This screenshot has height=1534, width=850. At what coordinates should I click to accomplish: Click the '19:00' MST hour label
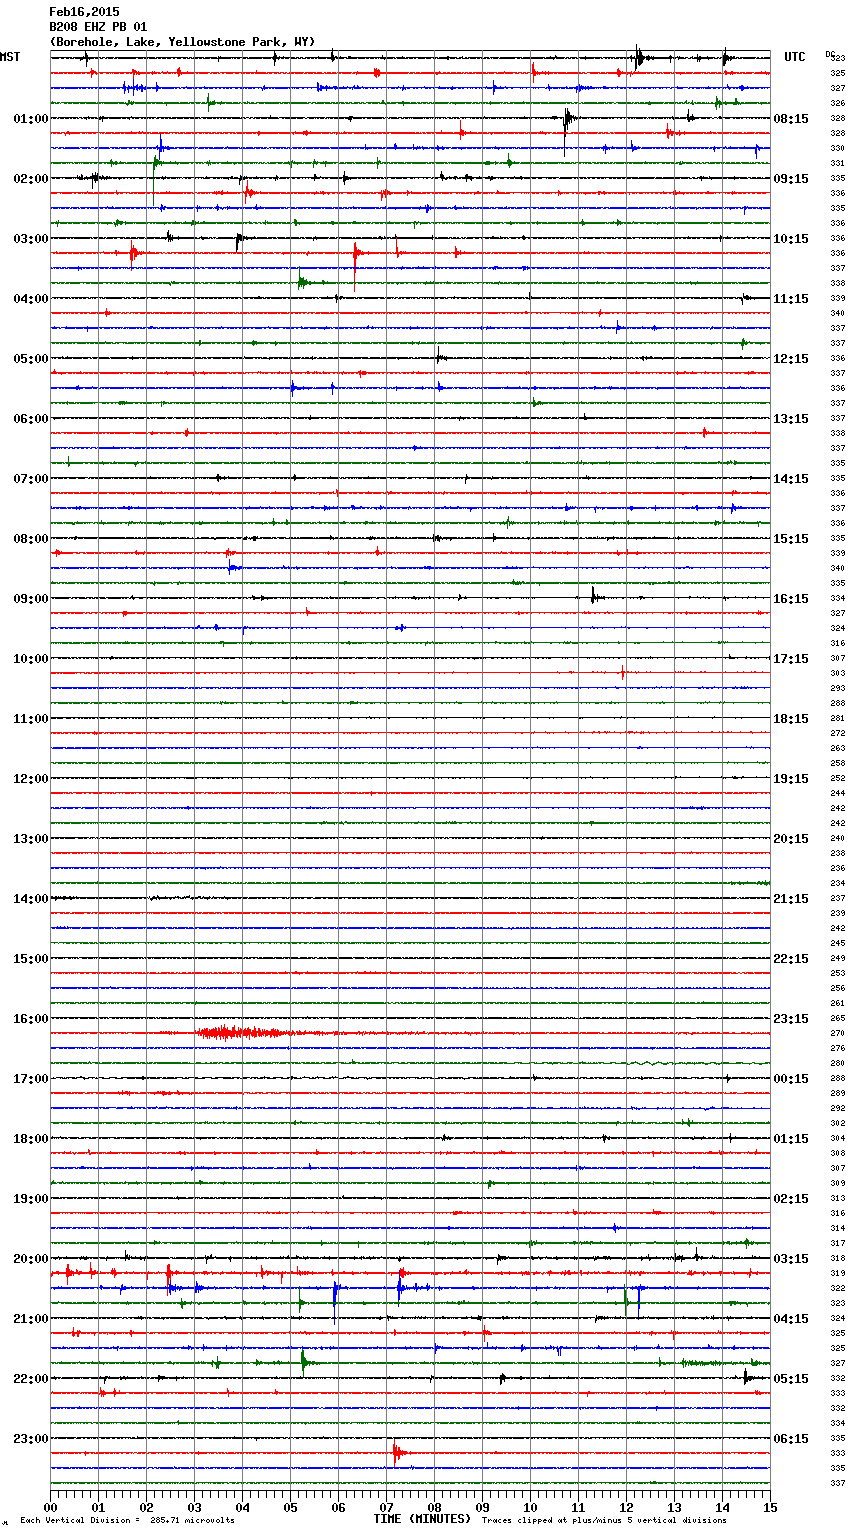pyautogui.click(x=31, y=1199)
